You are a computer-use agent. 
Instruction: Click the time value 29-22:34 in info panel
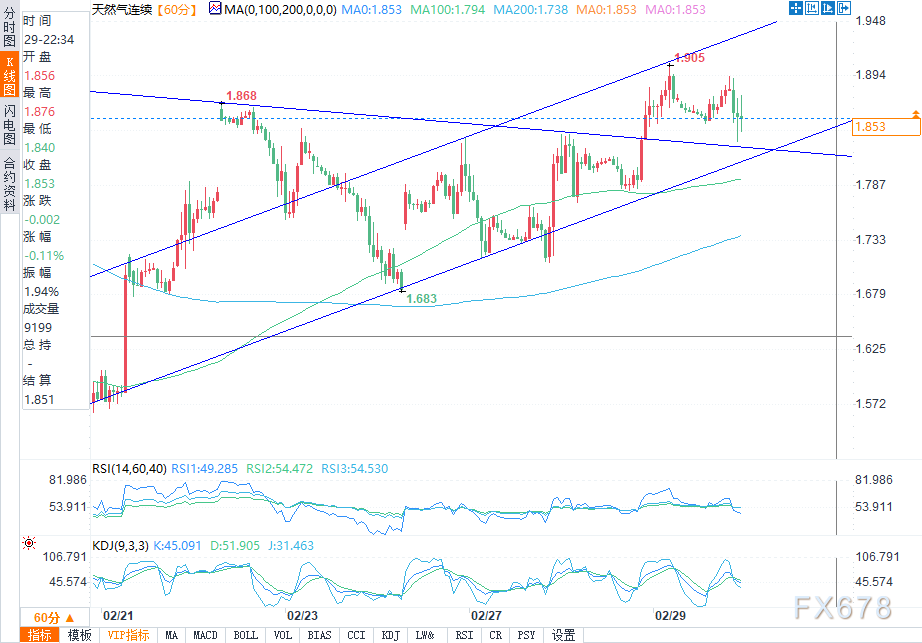pyautogui.click(x=49, y=39)
